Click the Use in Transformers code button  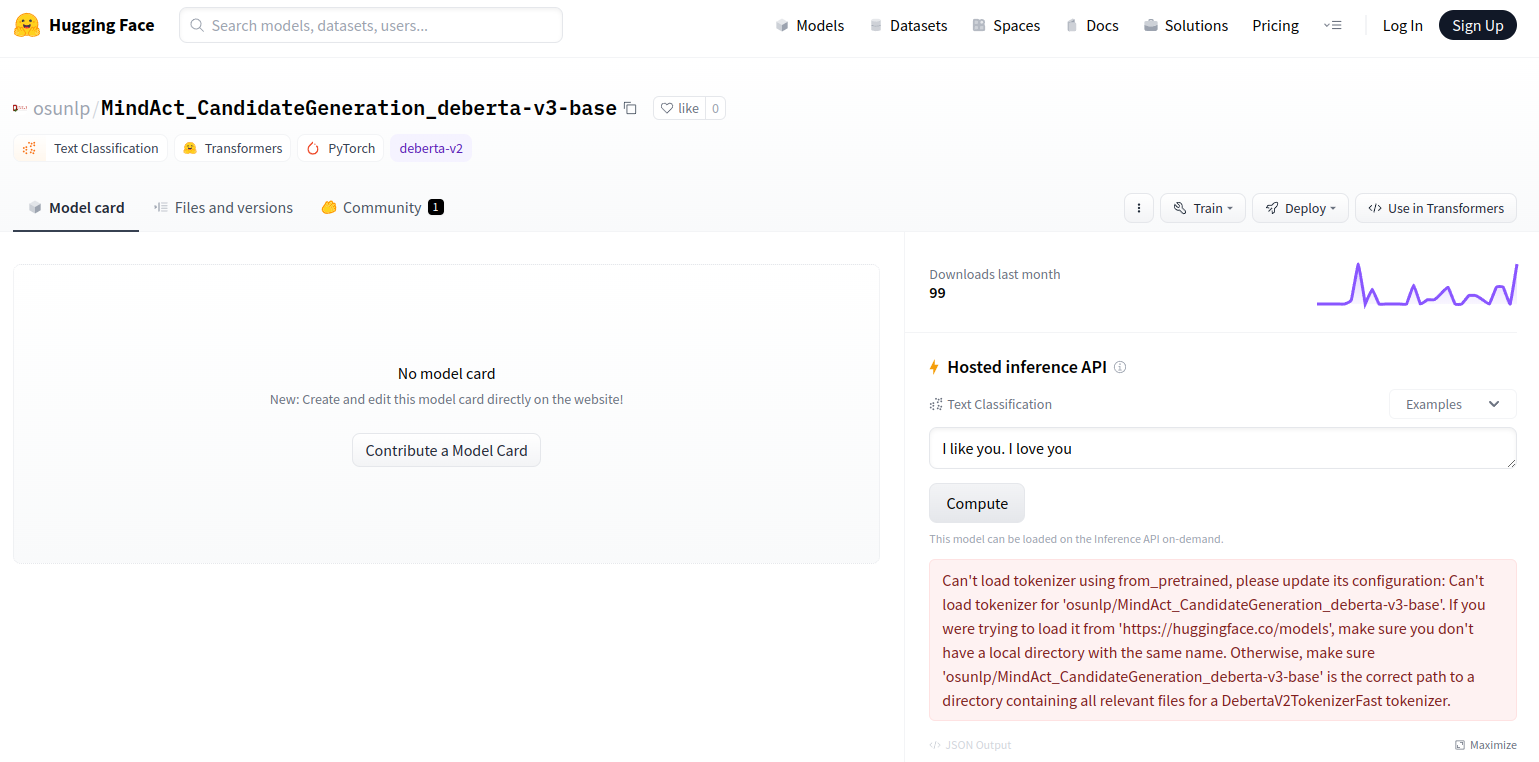coord(1435,207)
